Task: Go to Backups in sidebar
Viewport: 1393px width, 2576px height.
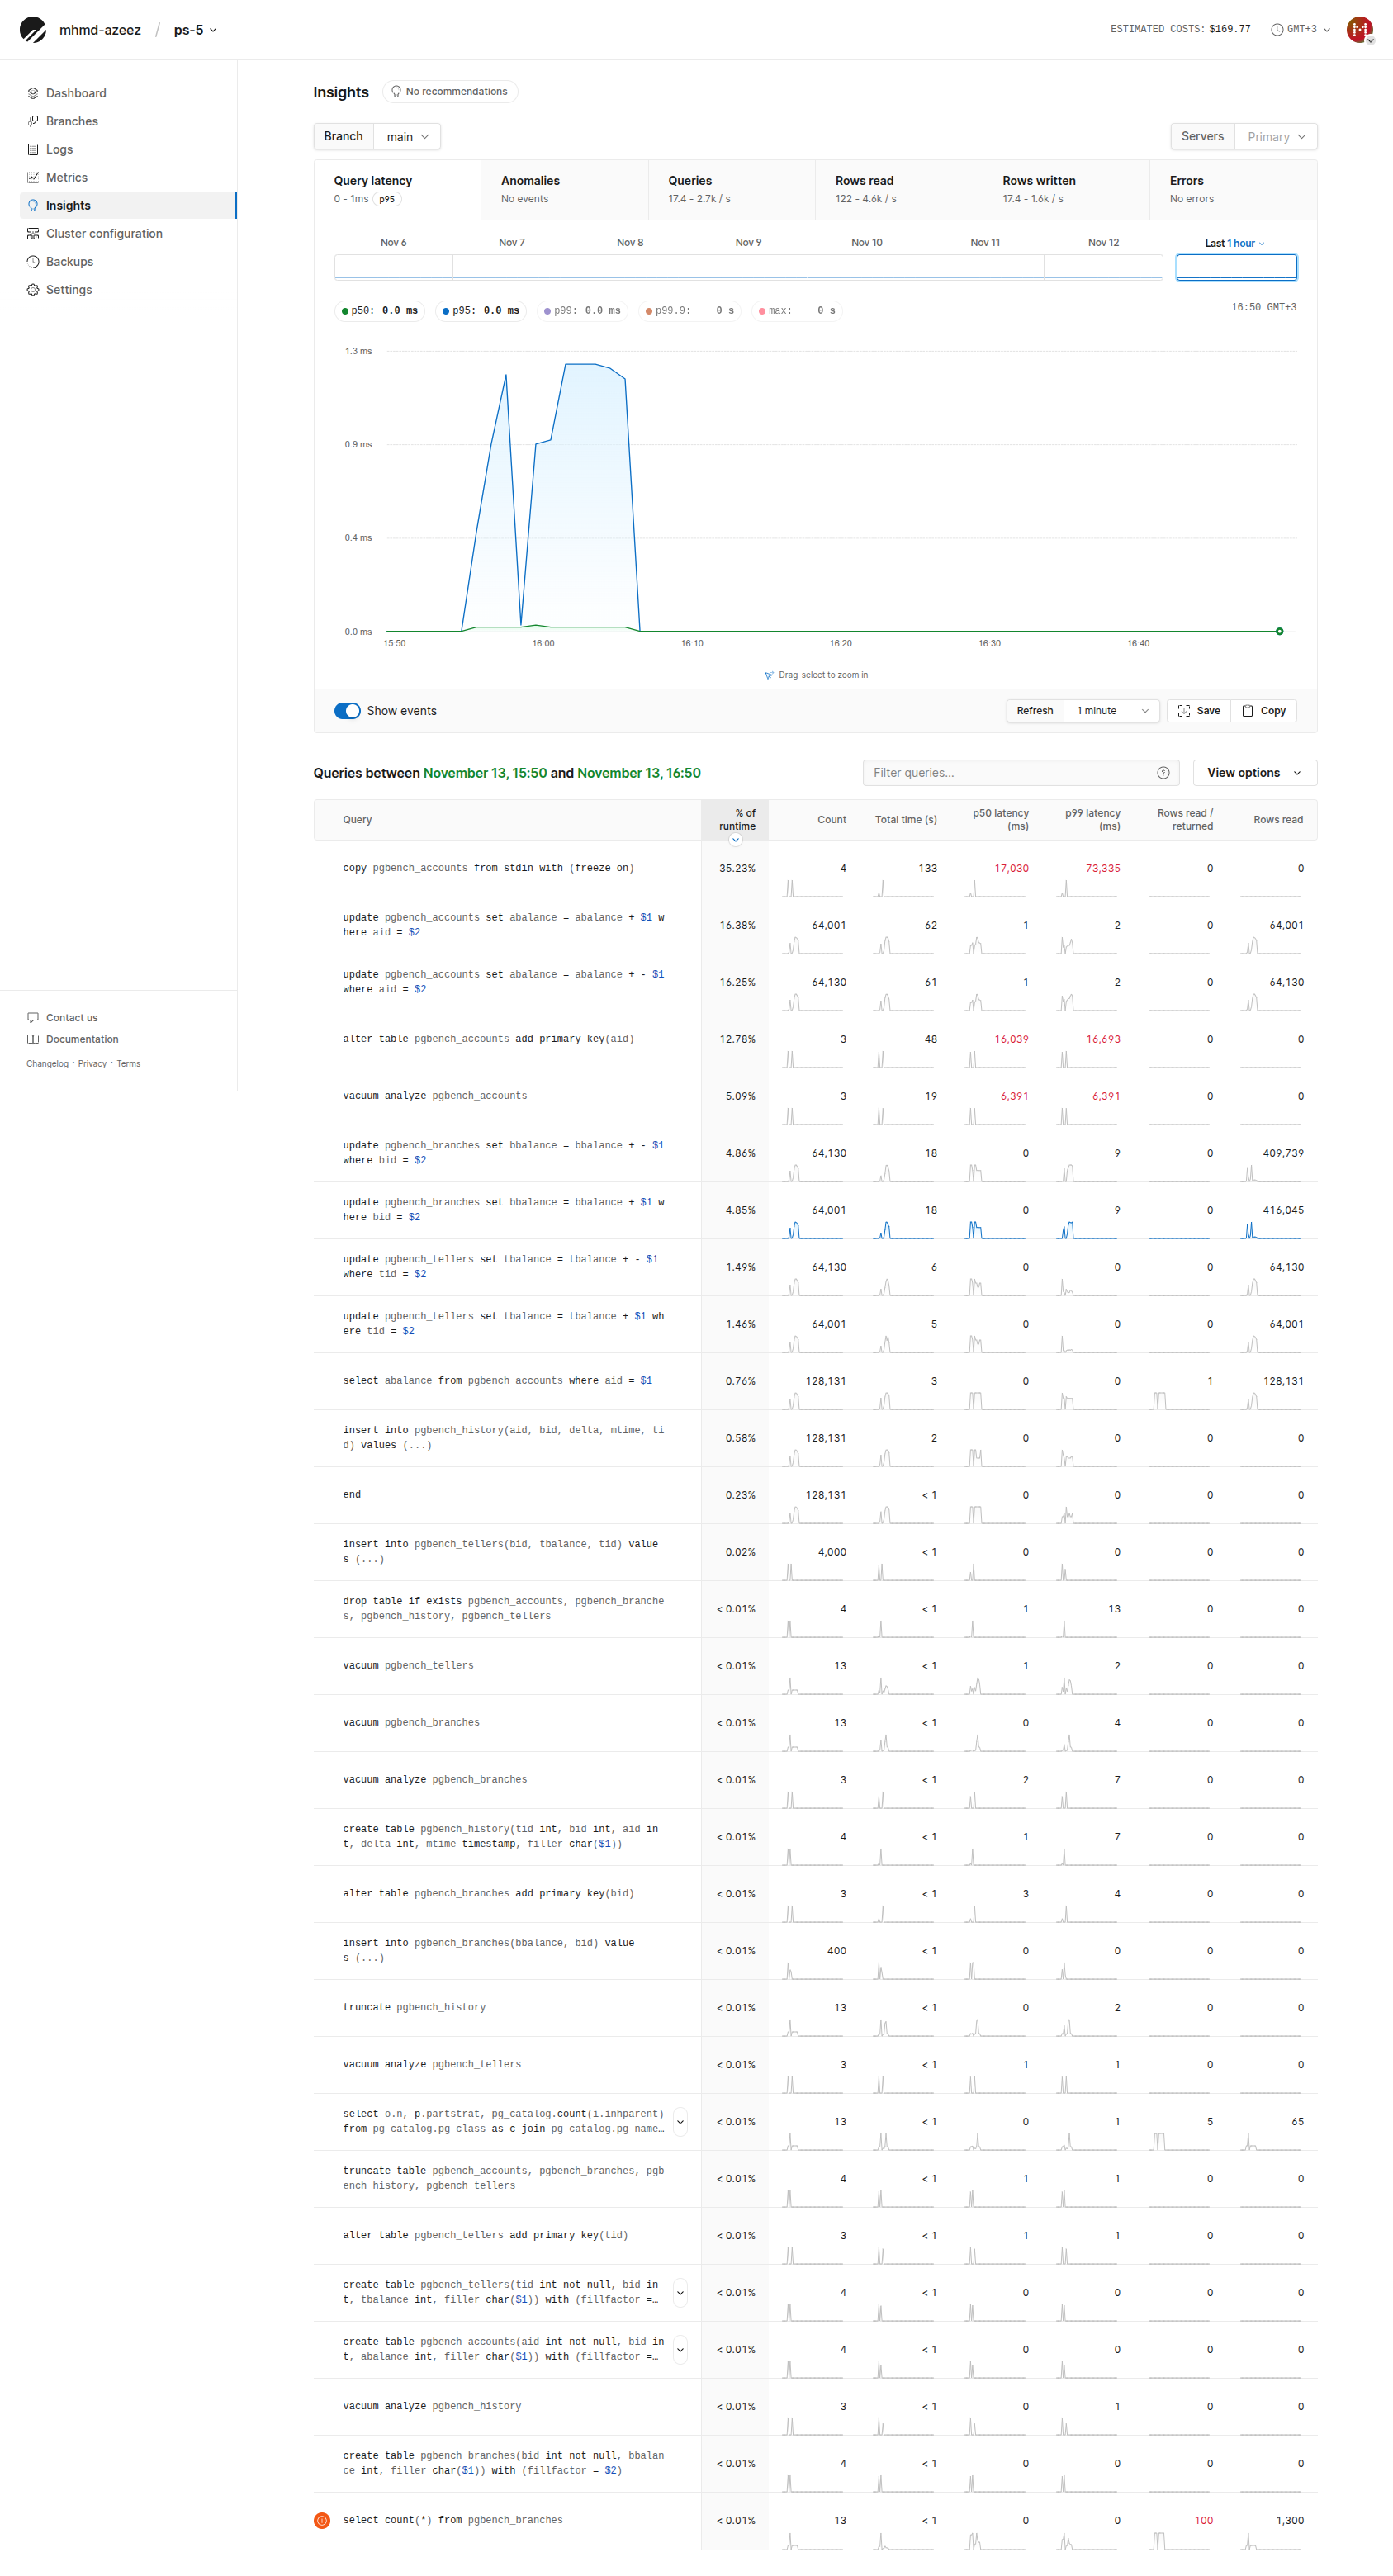Action: click(x=69, y=261)
